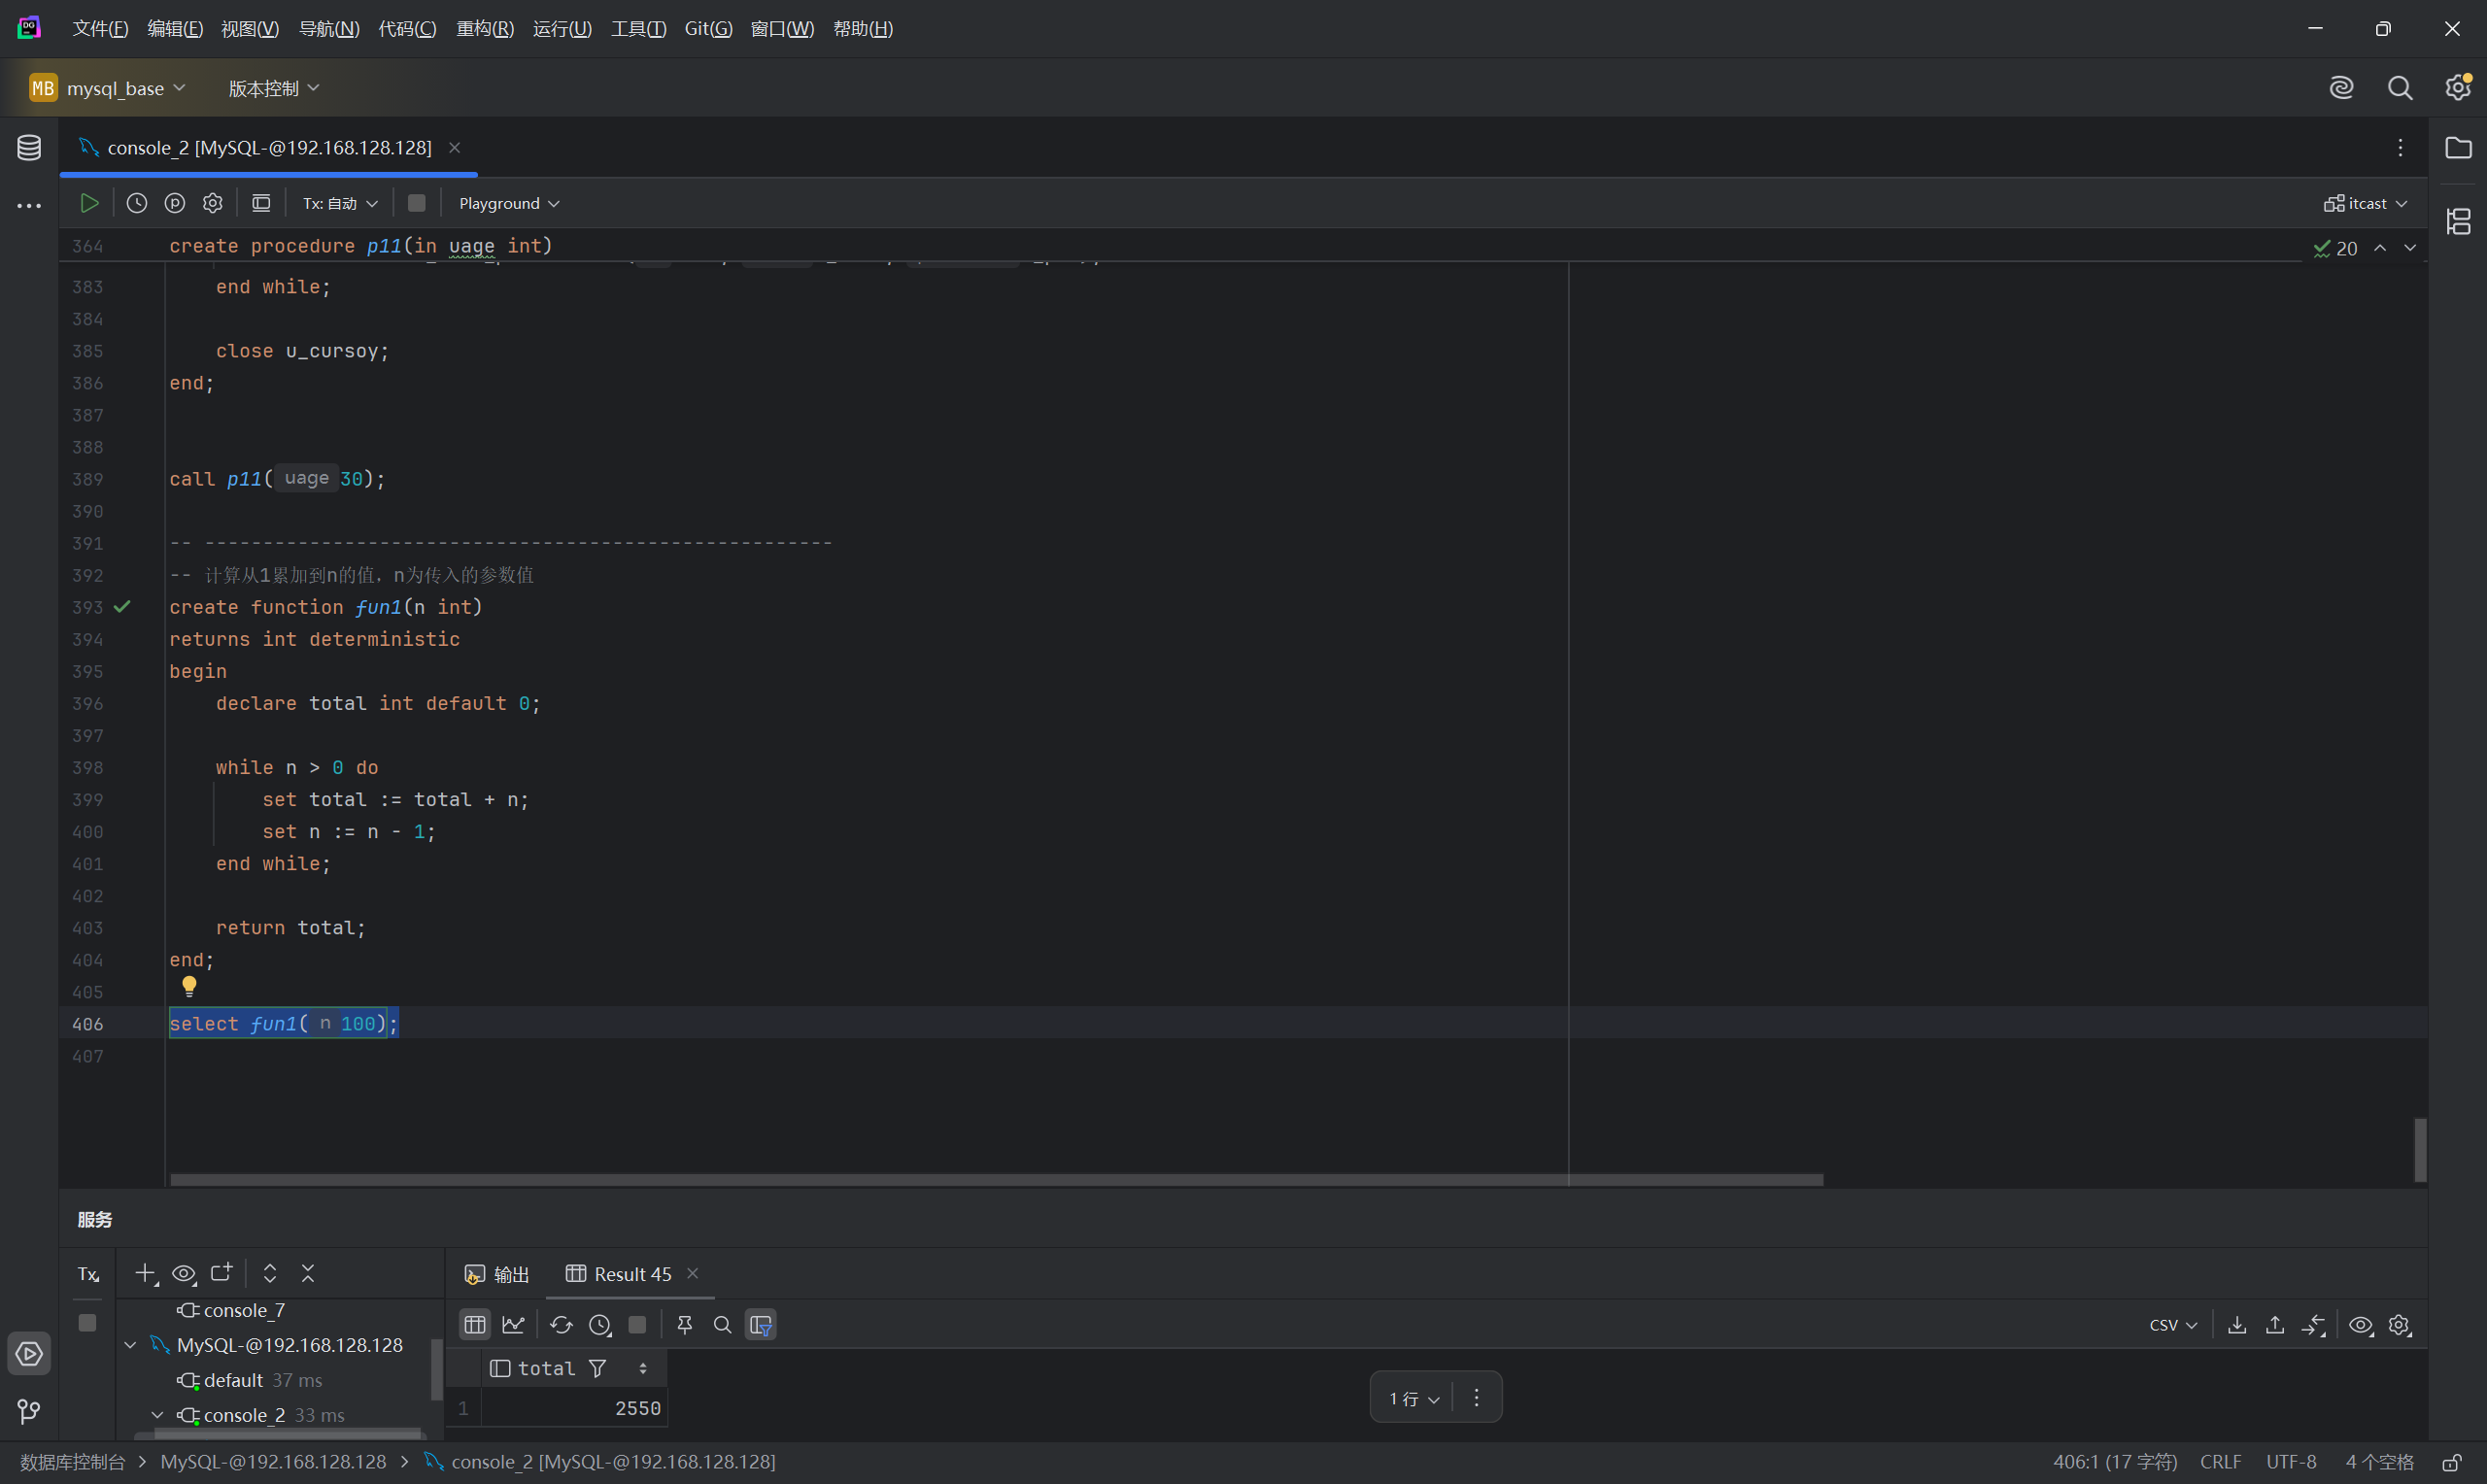Screen dimensions: 2487x1484
Task: Open the Git(G) menu
Action: coord(708,29)
